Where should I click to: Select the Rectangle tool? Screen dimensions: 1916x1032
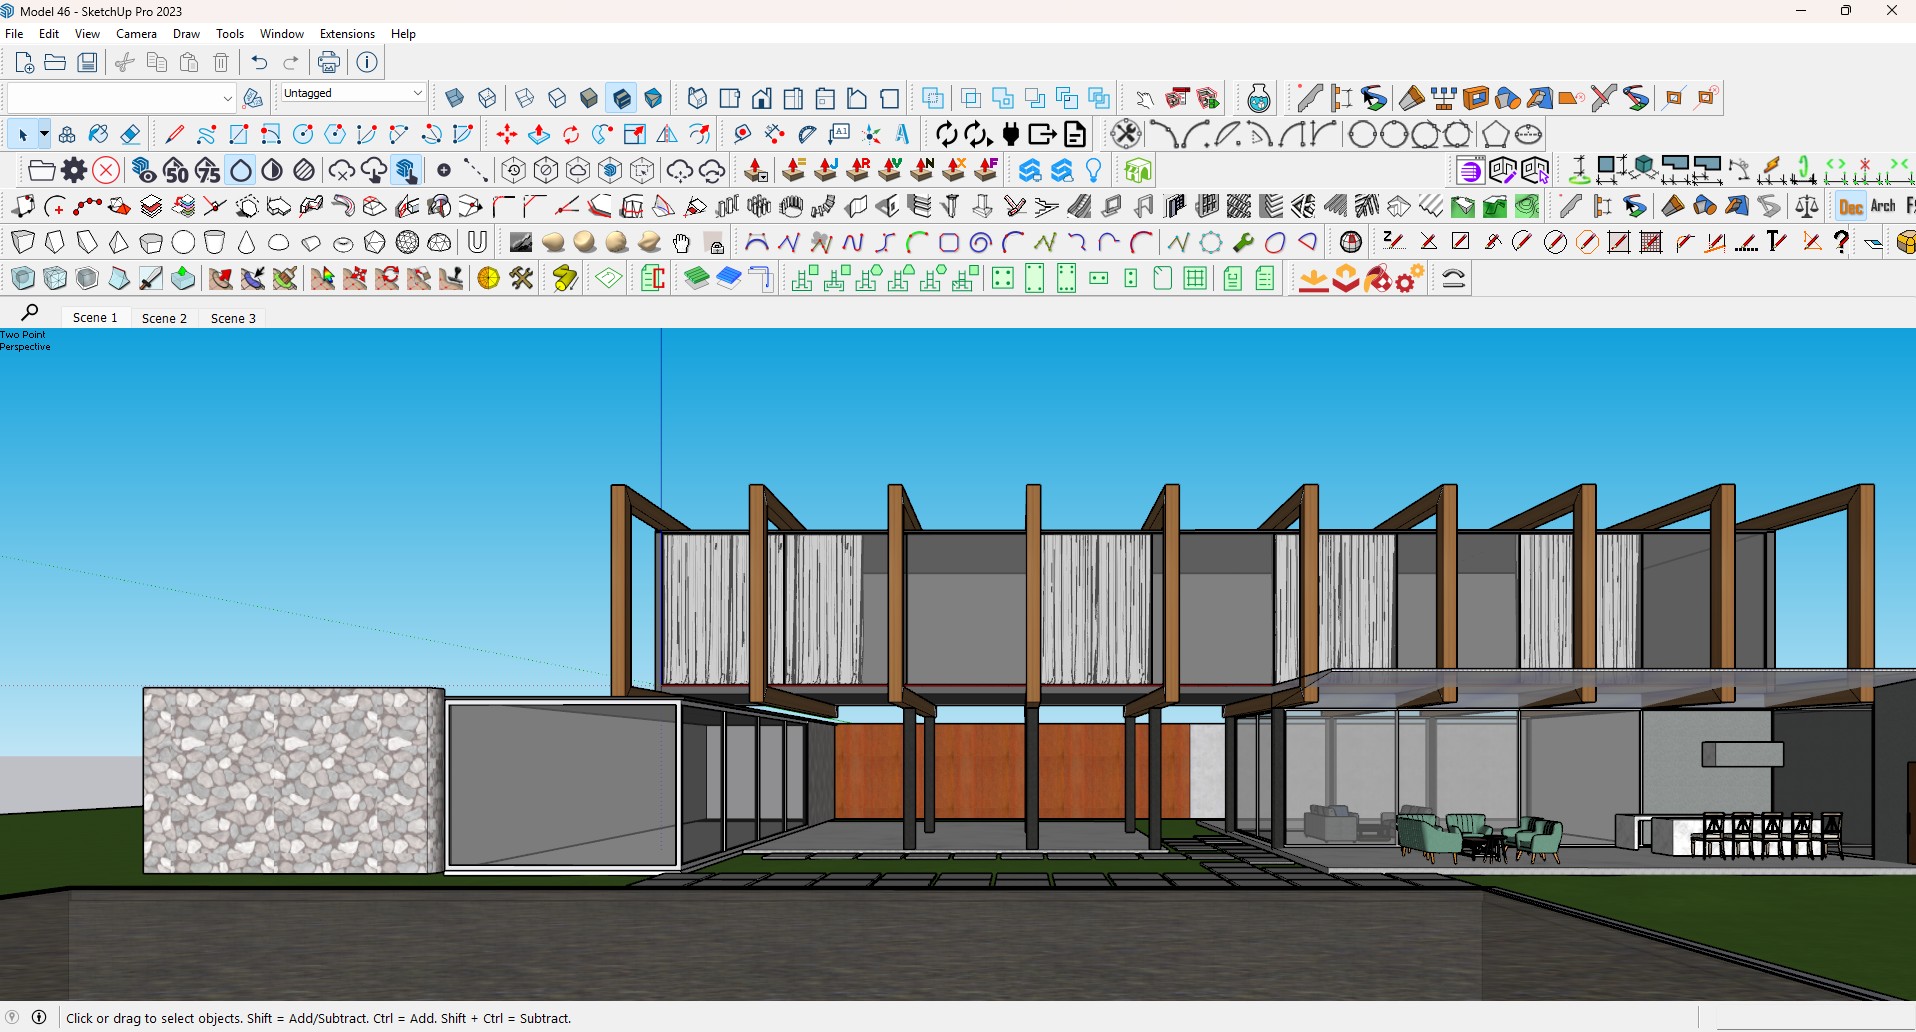tap(238, 134)
